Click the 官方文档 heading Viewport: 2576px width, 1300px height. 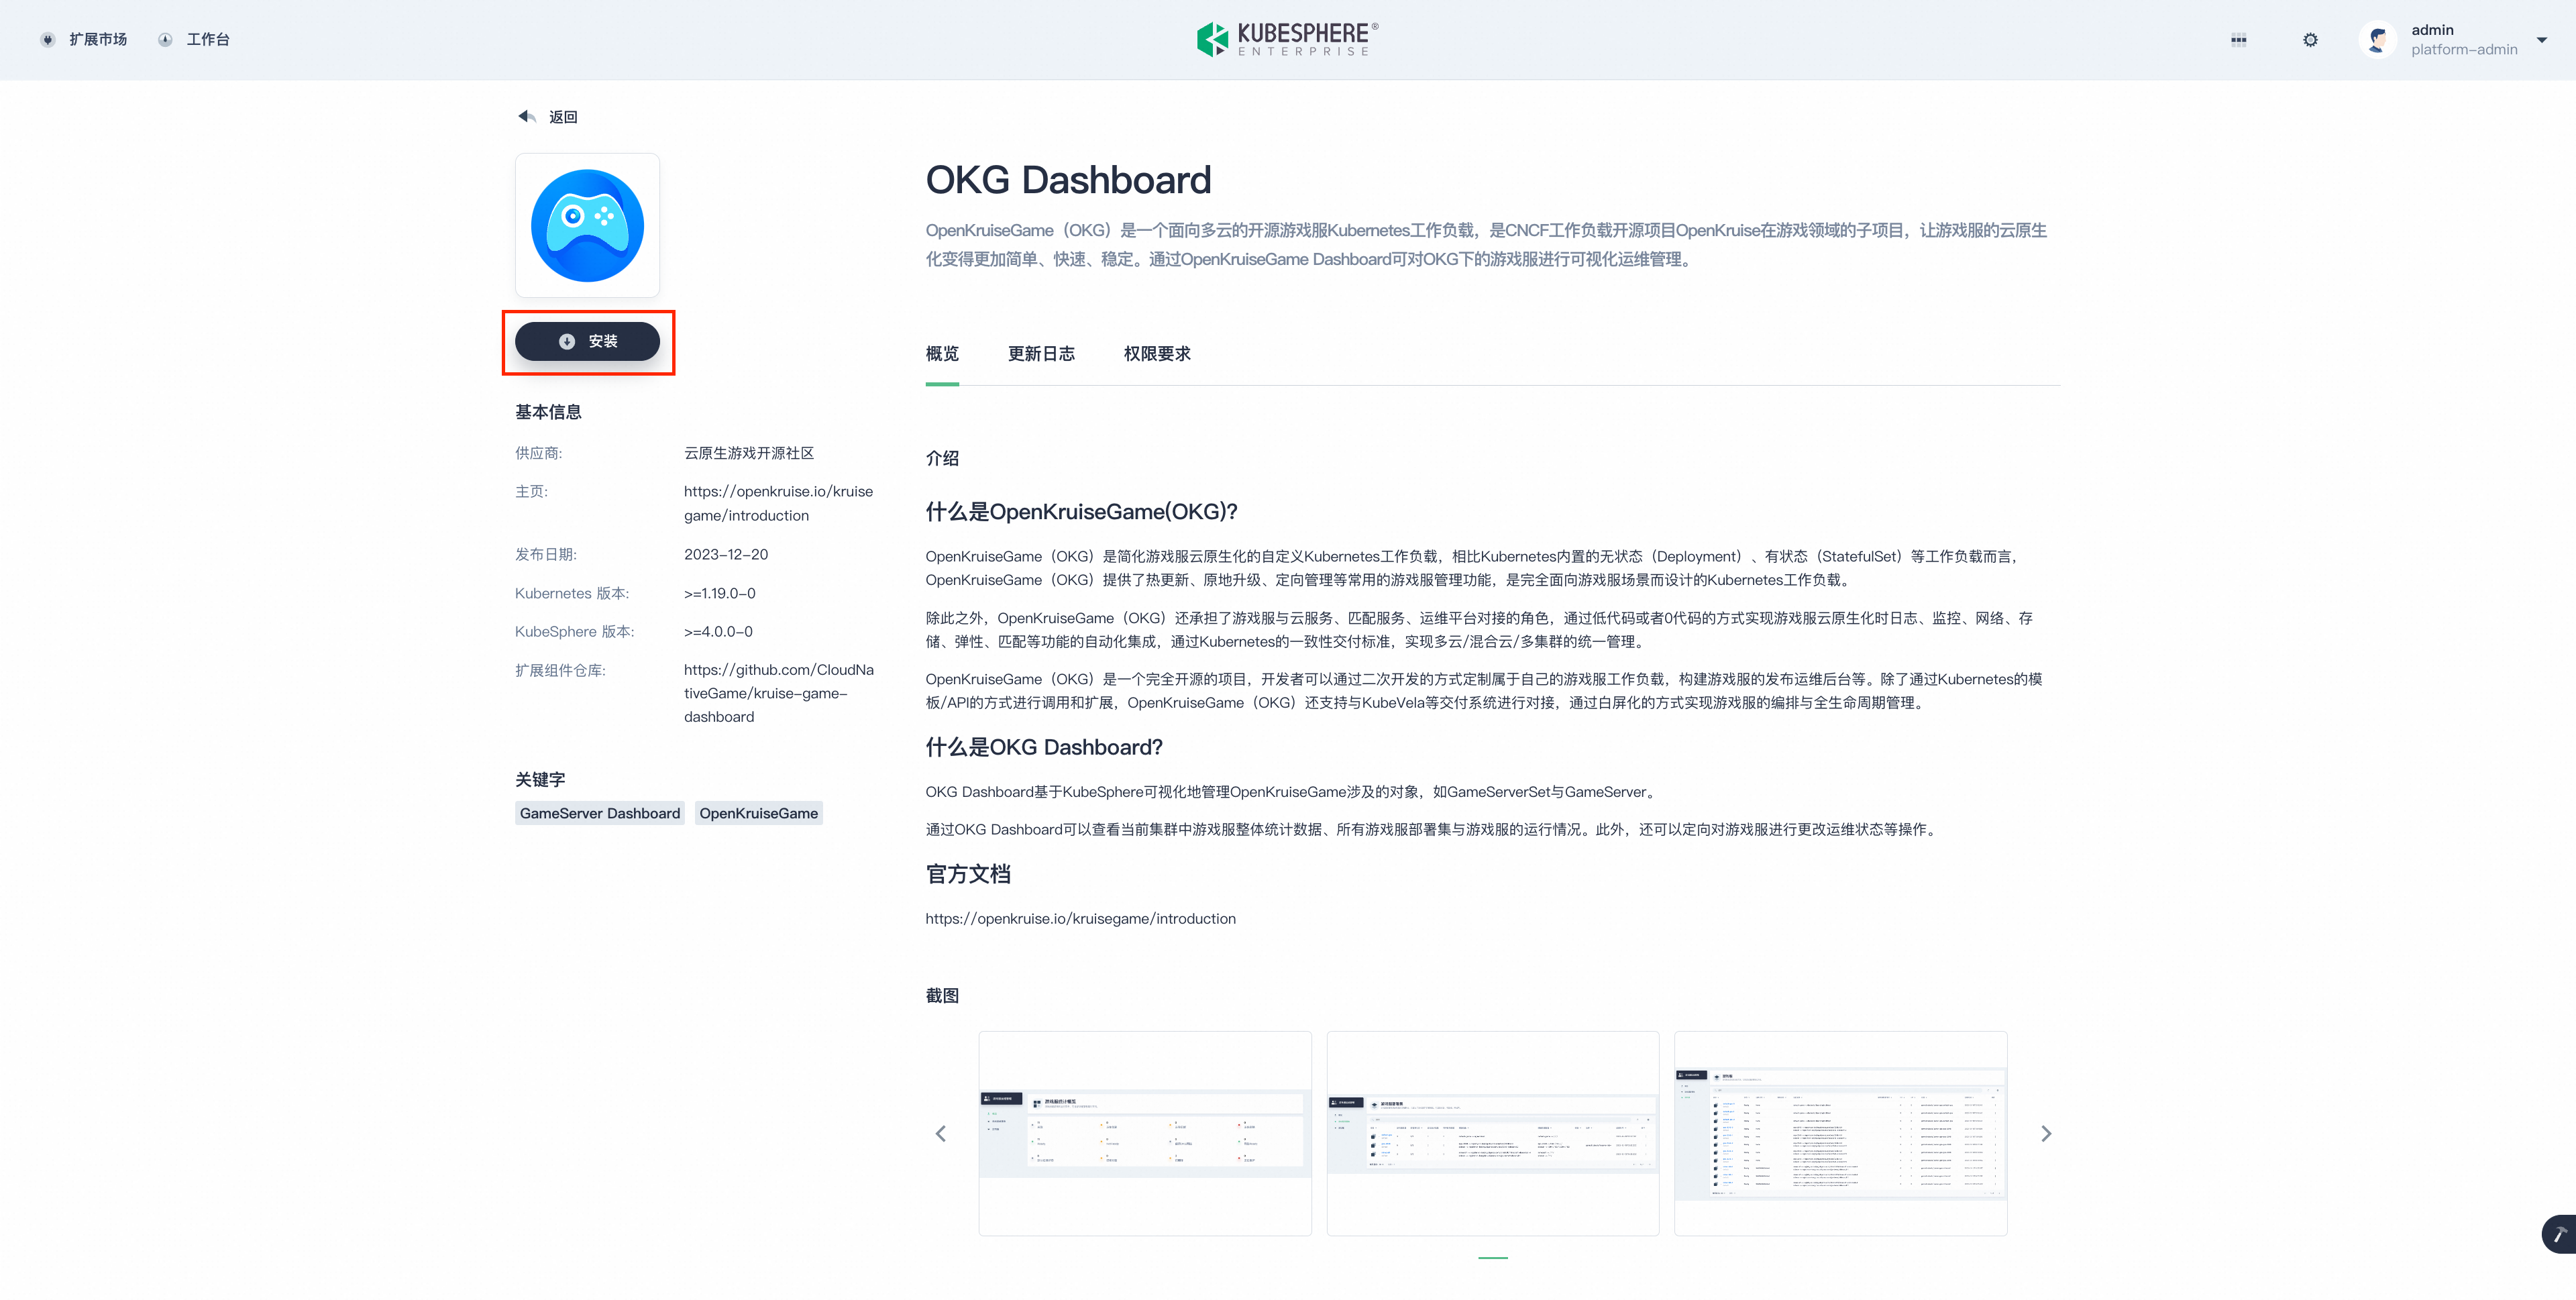coord(968,874)
